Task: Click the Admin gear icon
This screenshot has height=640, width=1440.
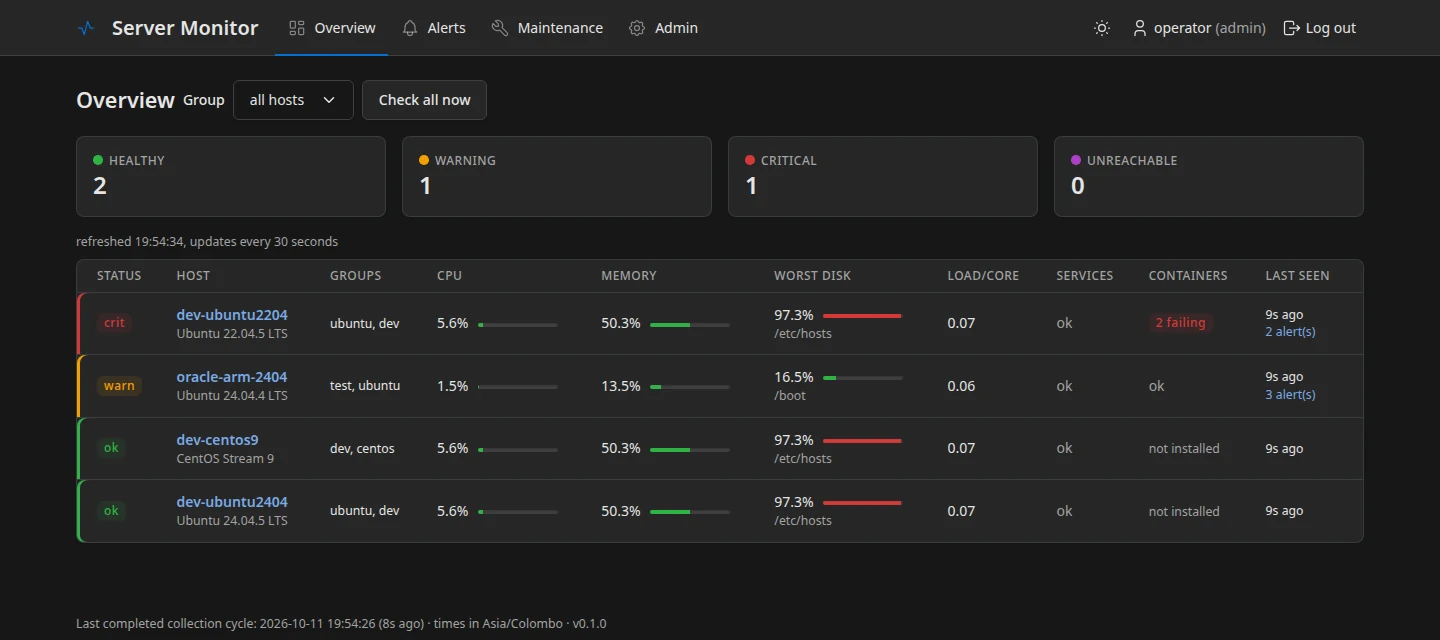Action: [x=637, y=28]
